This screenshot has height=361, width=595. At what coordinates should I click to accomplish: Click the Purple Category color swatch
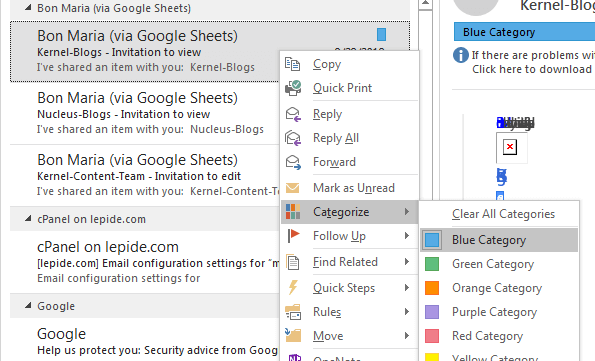coord(432,312)
